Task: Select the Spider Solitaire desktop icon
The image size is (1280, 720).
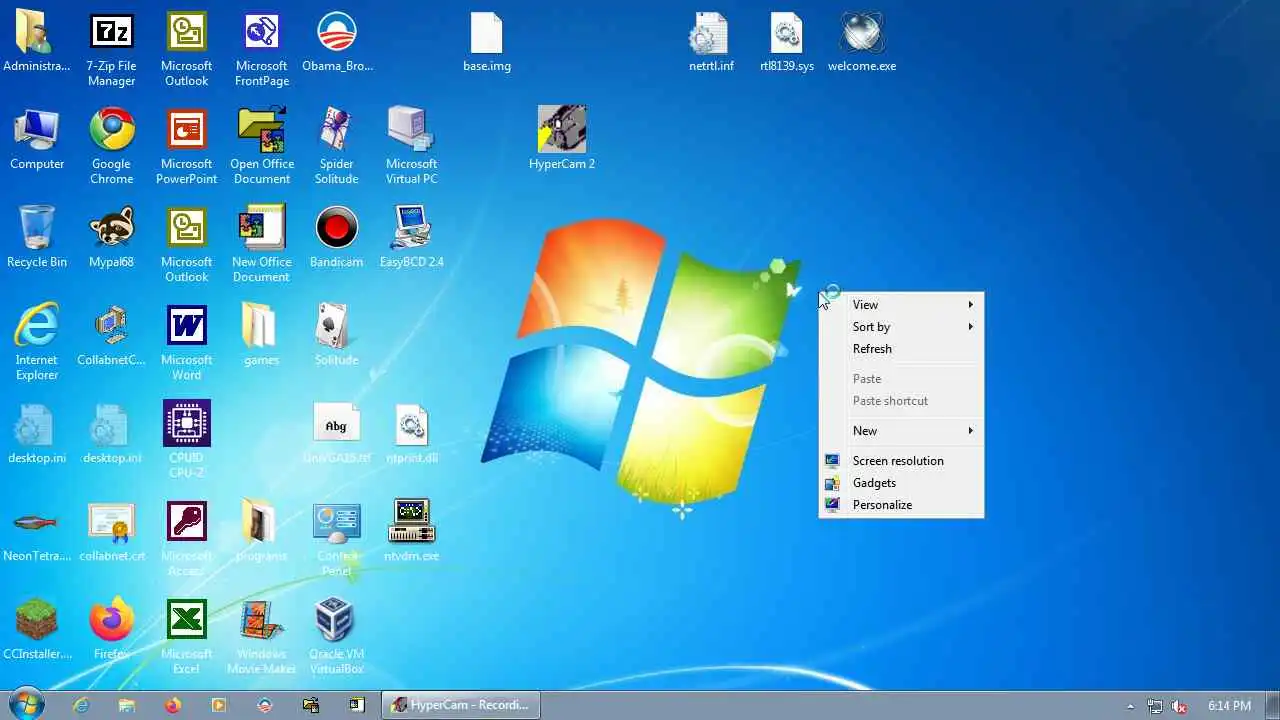Action: [x=337, y=146]
